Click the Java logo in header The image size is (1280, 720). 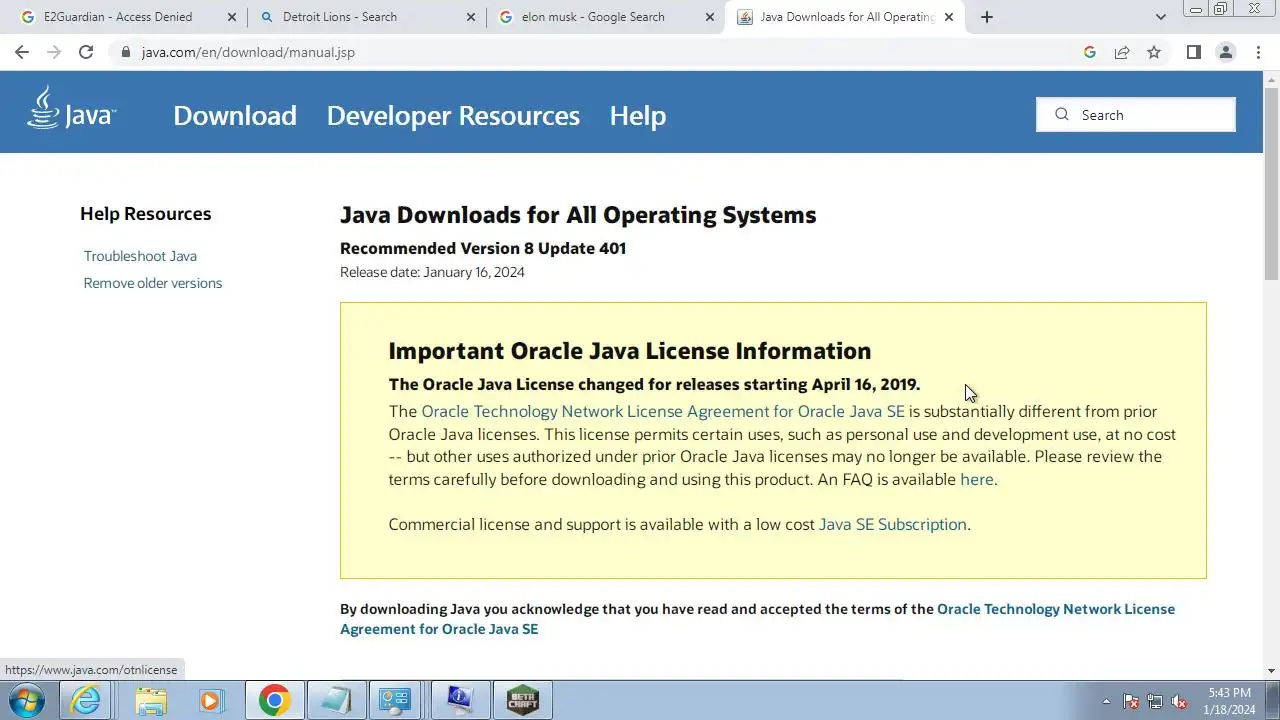click(71, 109)
